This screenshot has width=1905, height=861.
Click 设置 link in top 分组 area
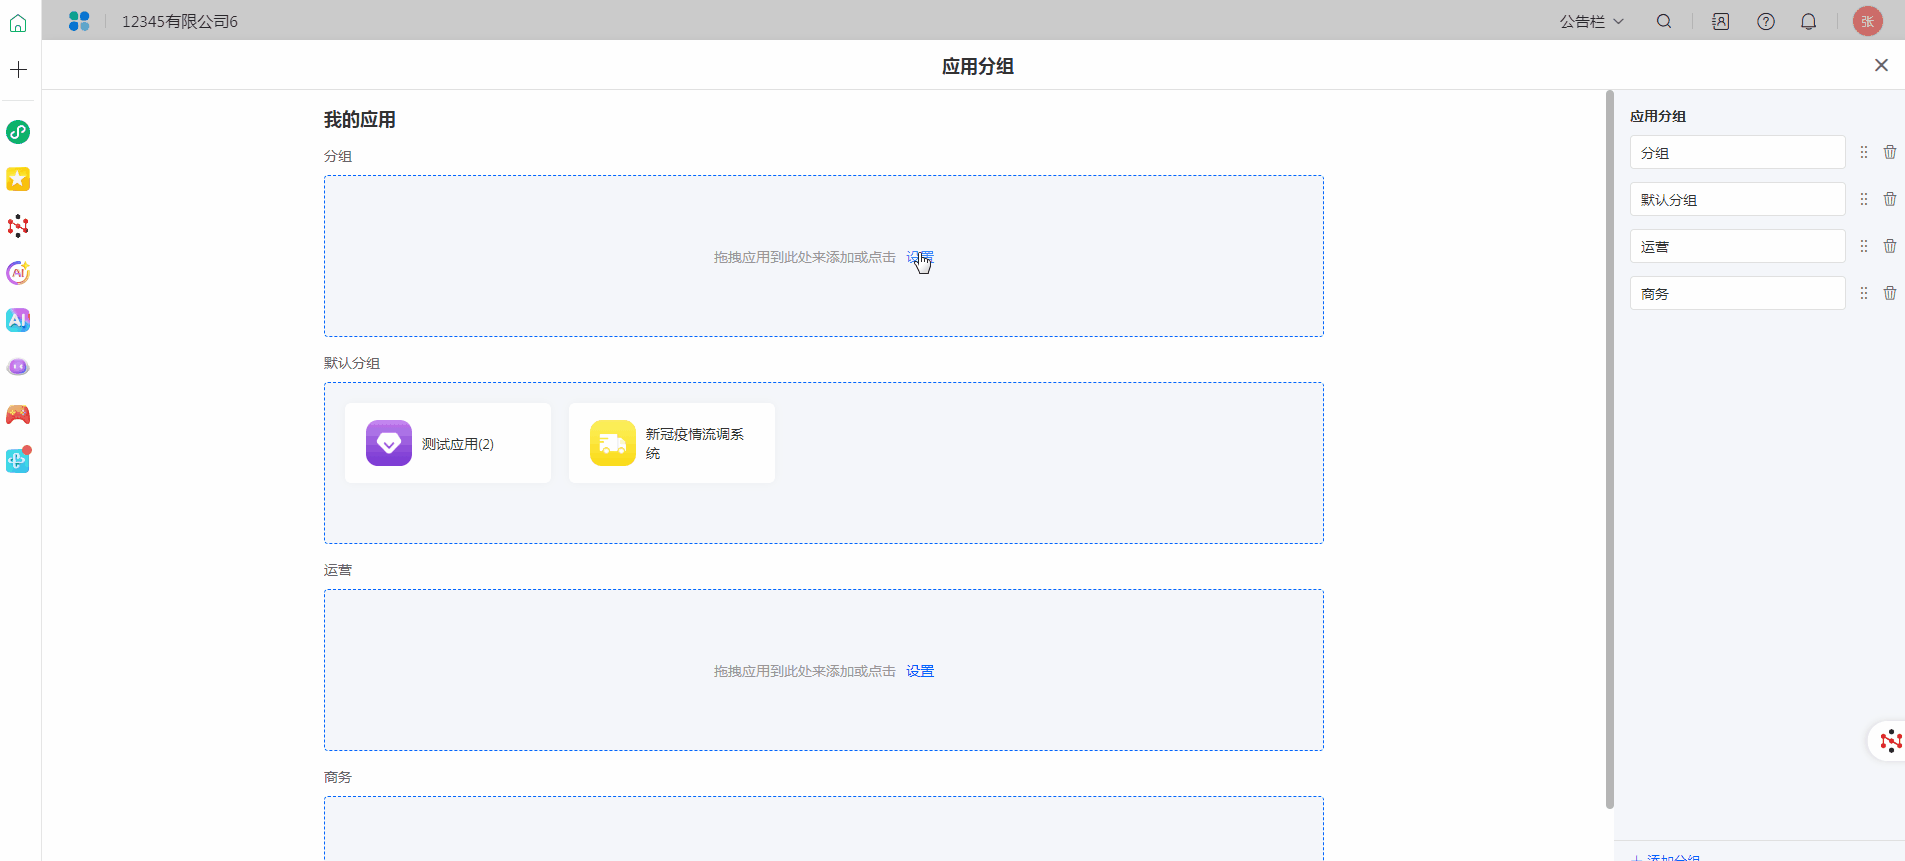point(920,257)
